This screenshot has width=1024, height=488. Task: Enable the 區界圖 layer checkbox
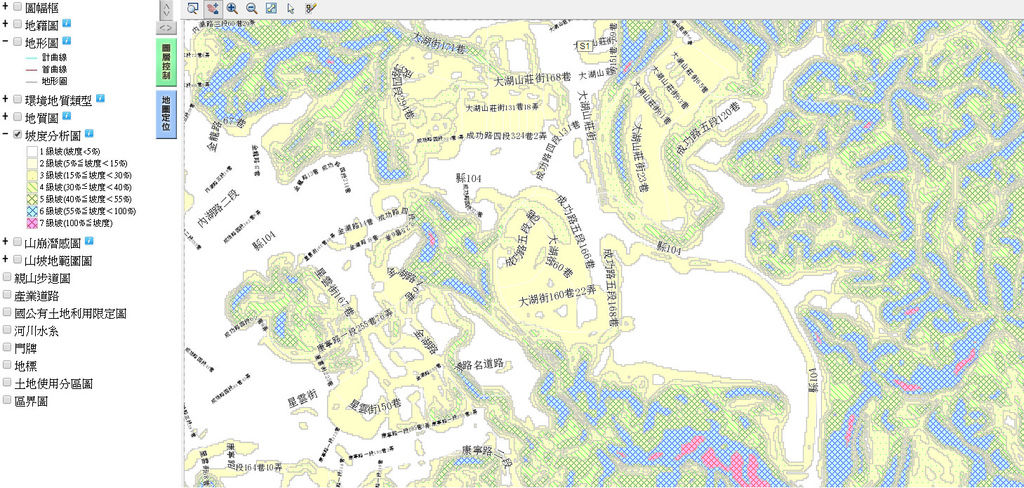(x=7, y=400)
